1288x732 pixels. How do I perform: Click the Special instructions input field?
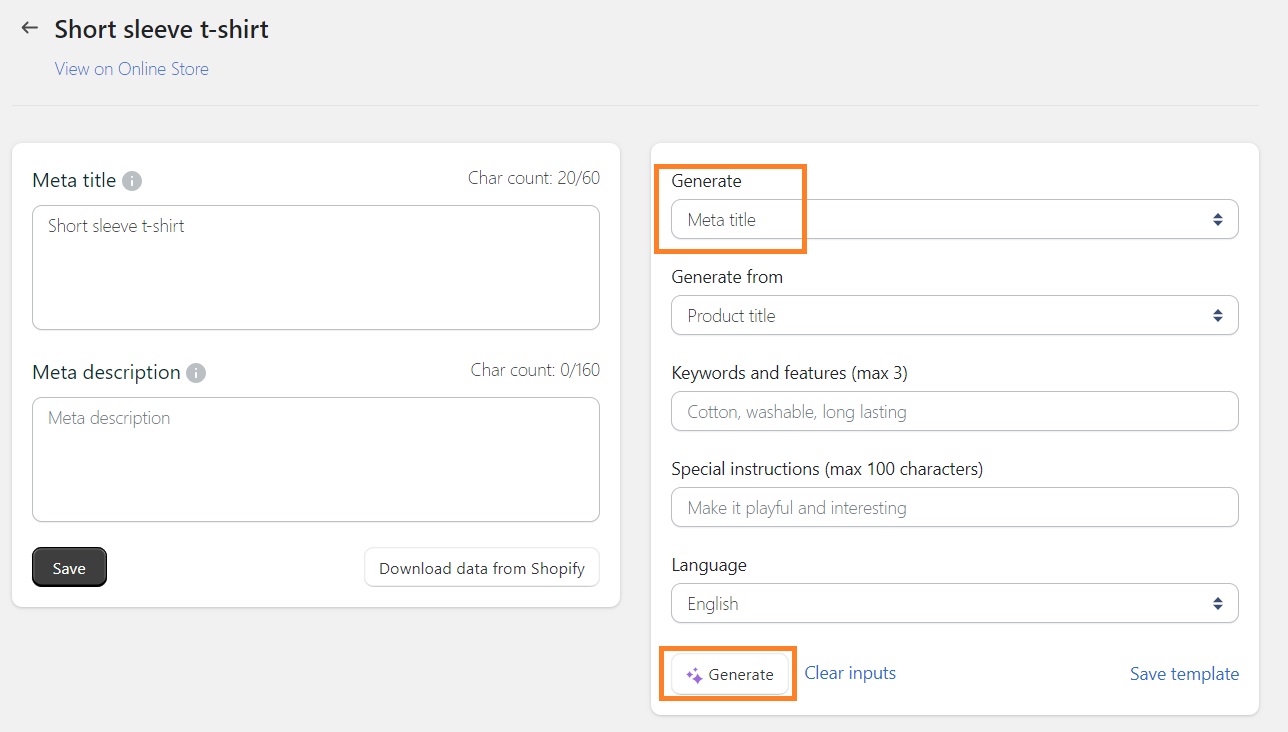click(x=954, y=507)
